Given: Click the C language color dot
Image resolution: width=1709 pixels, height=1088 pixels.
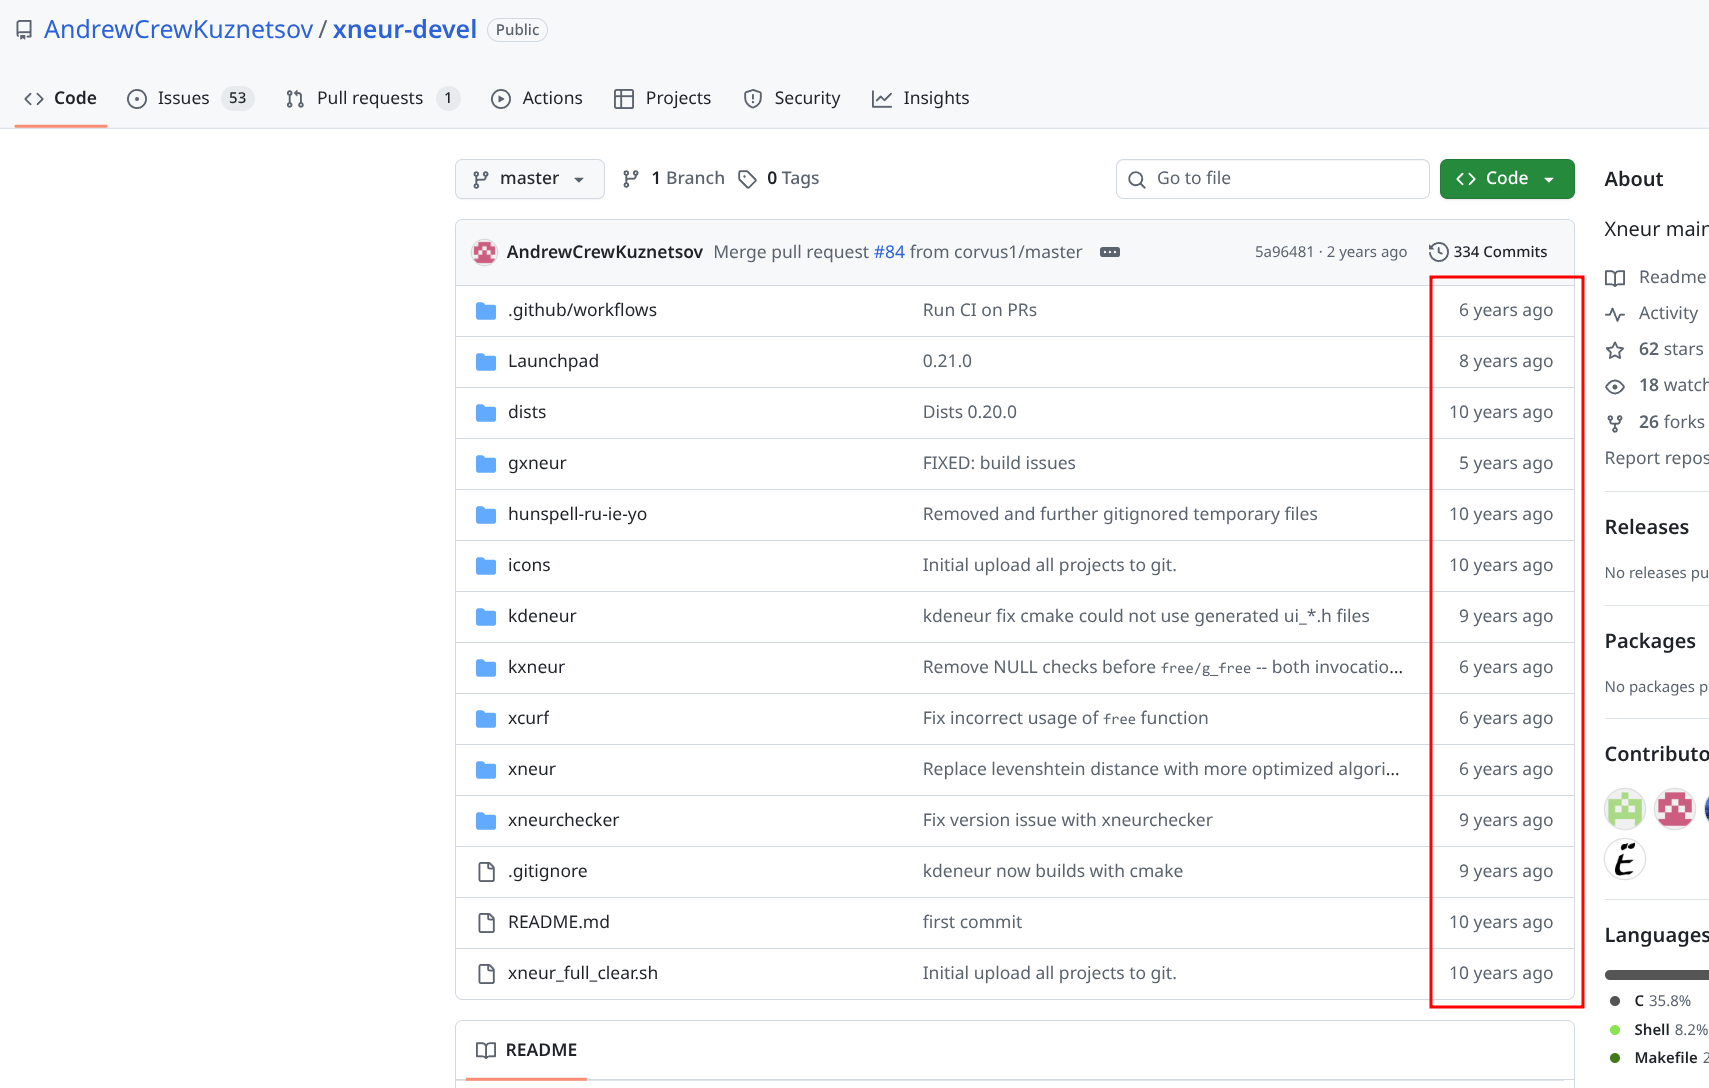Looking at the screenshot, I should pyautogui.click(x=1615, y=1001).
